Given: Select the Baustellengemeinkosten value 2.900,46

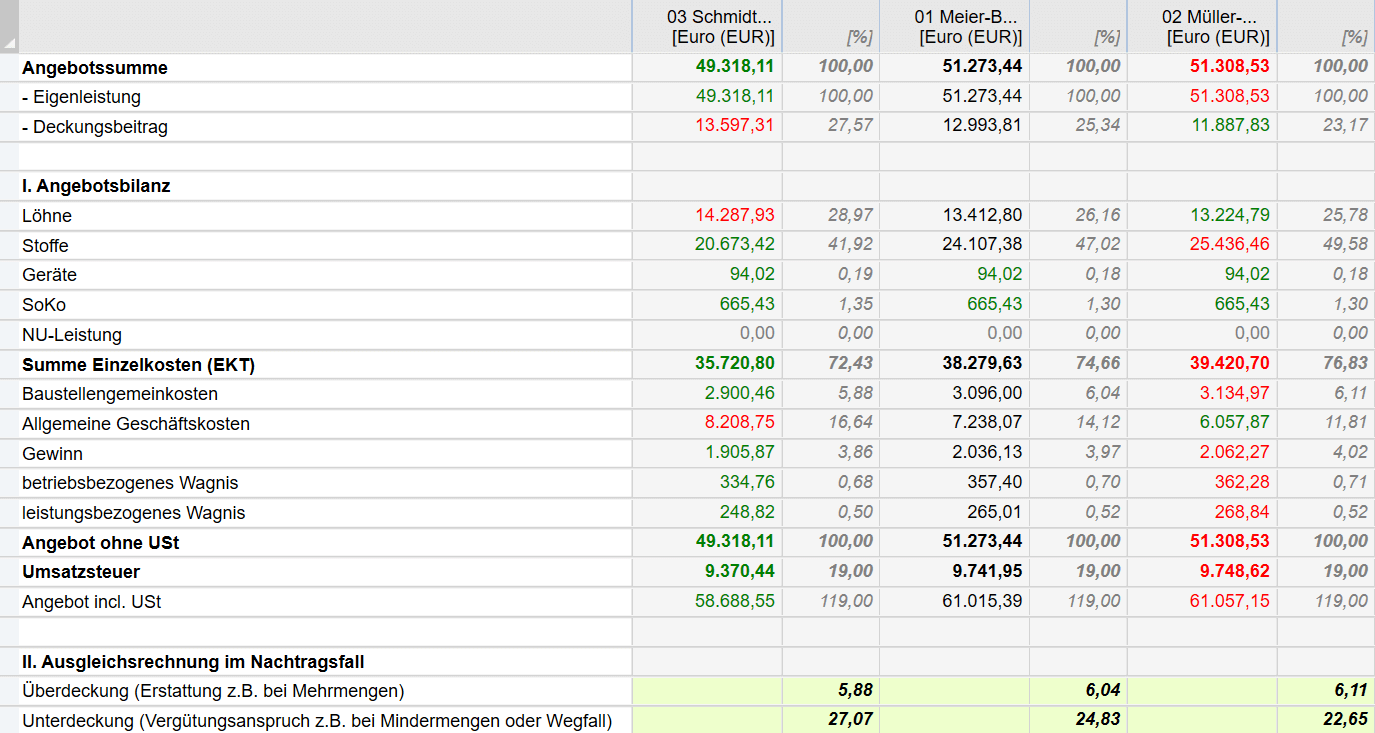Looking at the screenshot, I should coord(738,394).
